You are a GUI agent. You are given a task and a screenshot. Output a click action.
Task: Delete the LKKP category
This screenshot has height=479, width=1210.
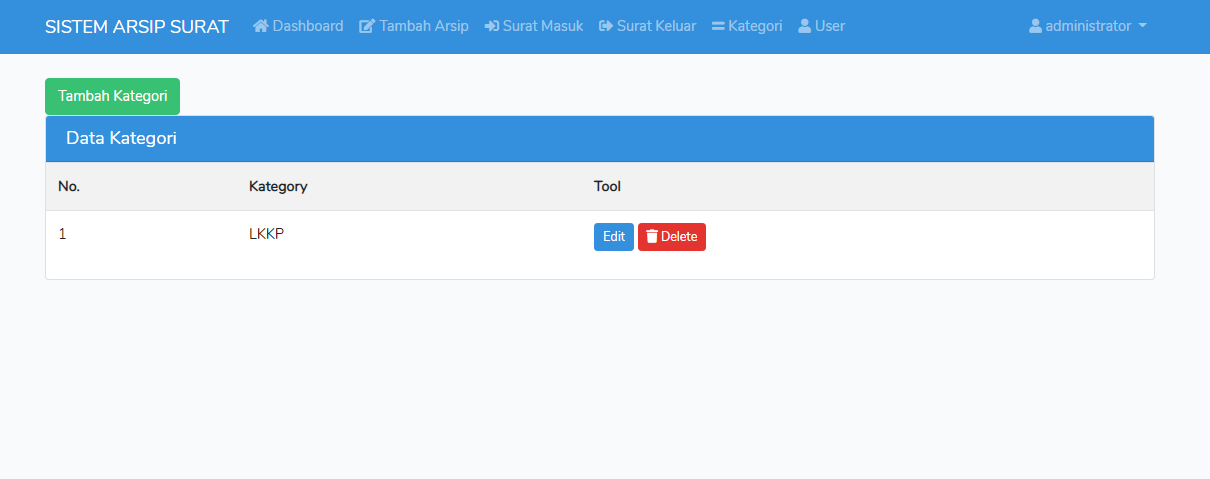pos(672,237)
